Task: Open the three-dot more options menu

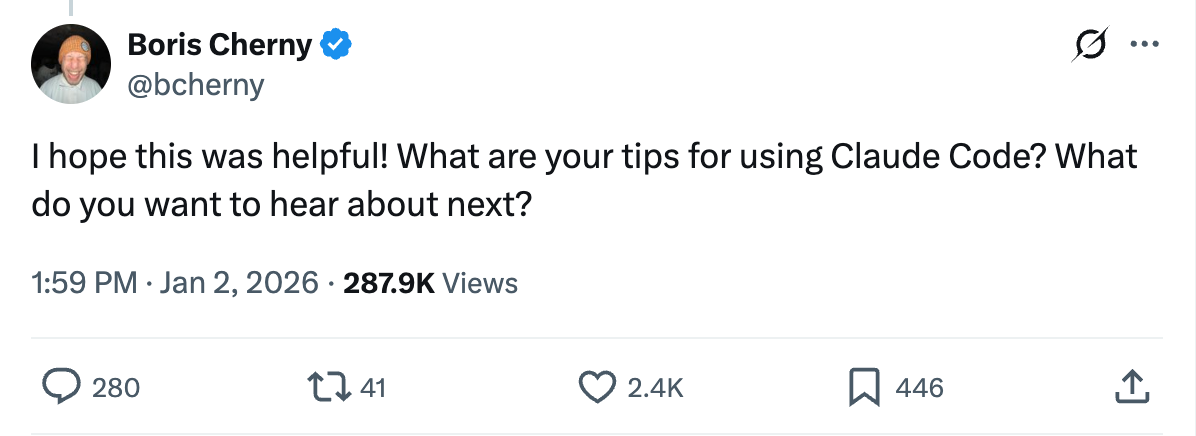Action: click(x=1143, y=45)
